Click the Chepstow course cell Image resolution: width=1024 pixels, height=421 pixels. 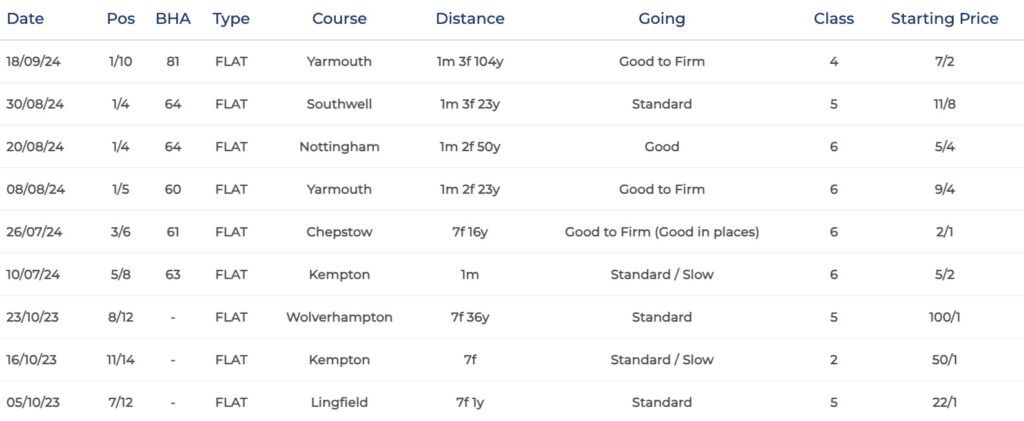point(339,232)
